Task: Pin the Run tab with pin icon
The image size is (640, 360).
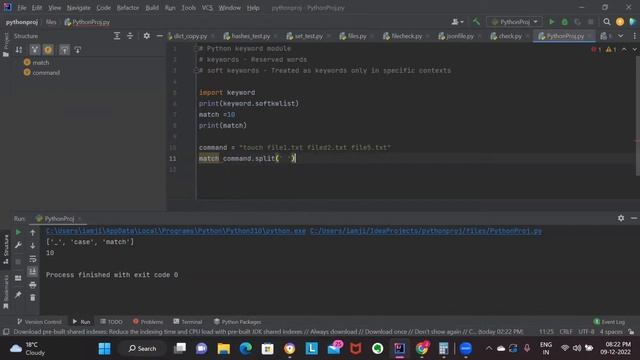Action: tap(18, 294)
